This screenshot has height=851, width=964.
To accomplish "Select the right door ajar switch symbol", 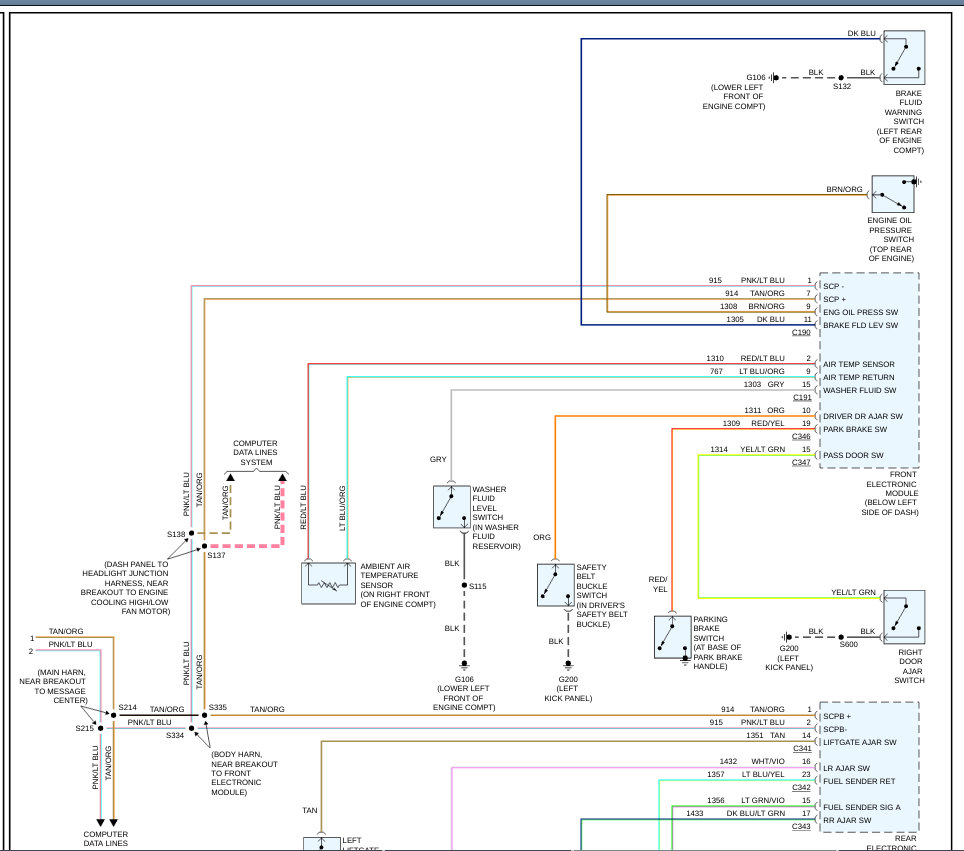I will click(x=903, y=617).
